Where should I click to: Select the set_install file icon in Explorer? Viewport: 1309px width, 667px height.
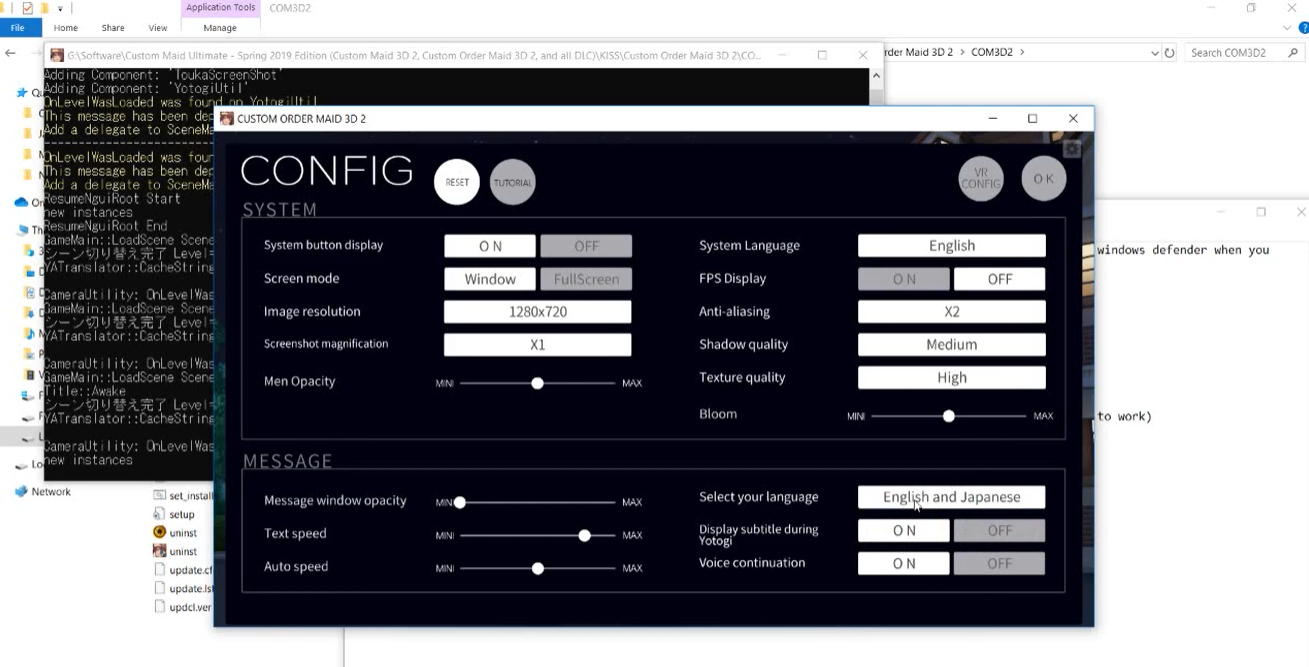click(x=160, y=495)
